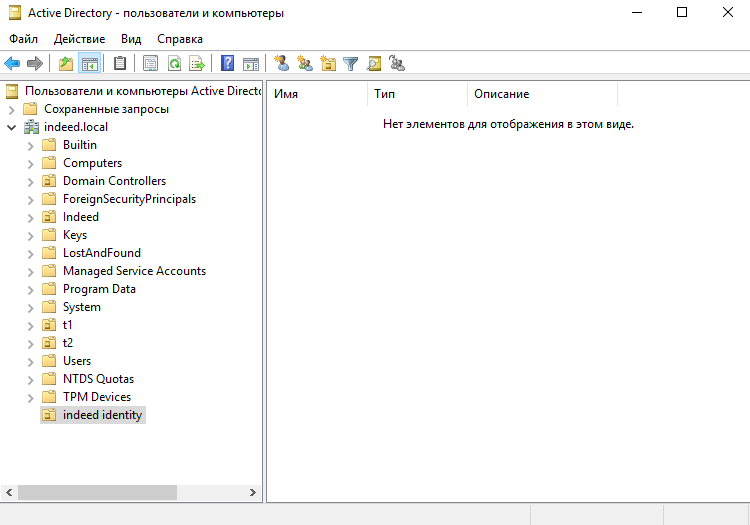Click the filter funnel icon
Viewport: 750px width, 525px height.
(x=351, y=64)
